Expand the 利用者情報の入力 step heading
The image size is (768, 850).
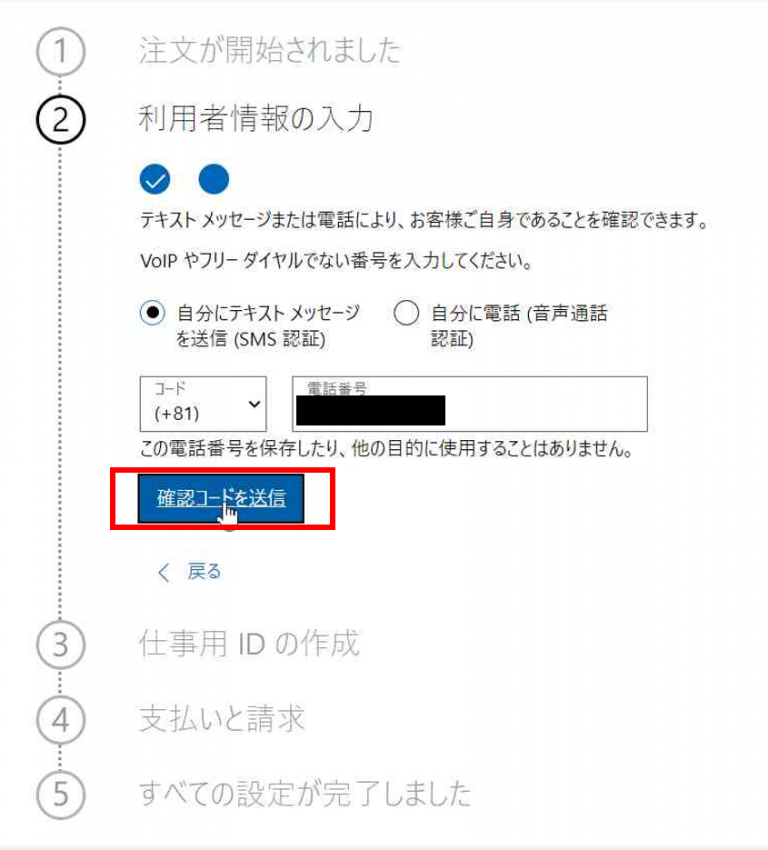pos(256,119)
